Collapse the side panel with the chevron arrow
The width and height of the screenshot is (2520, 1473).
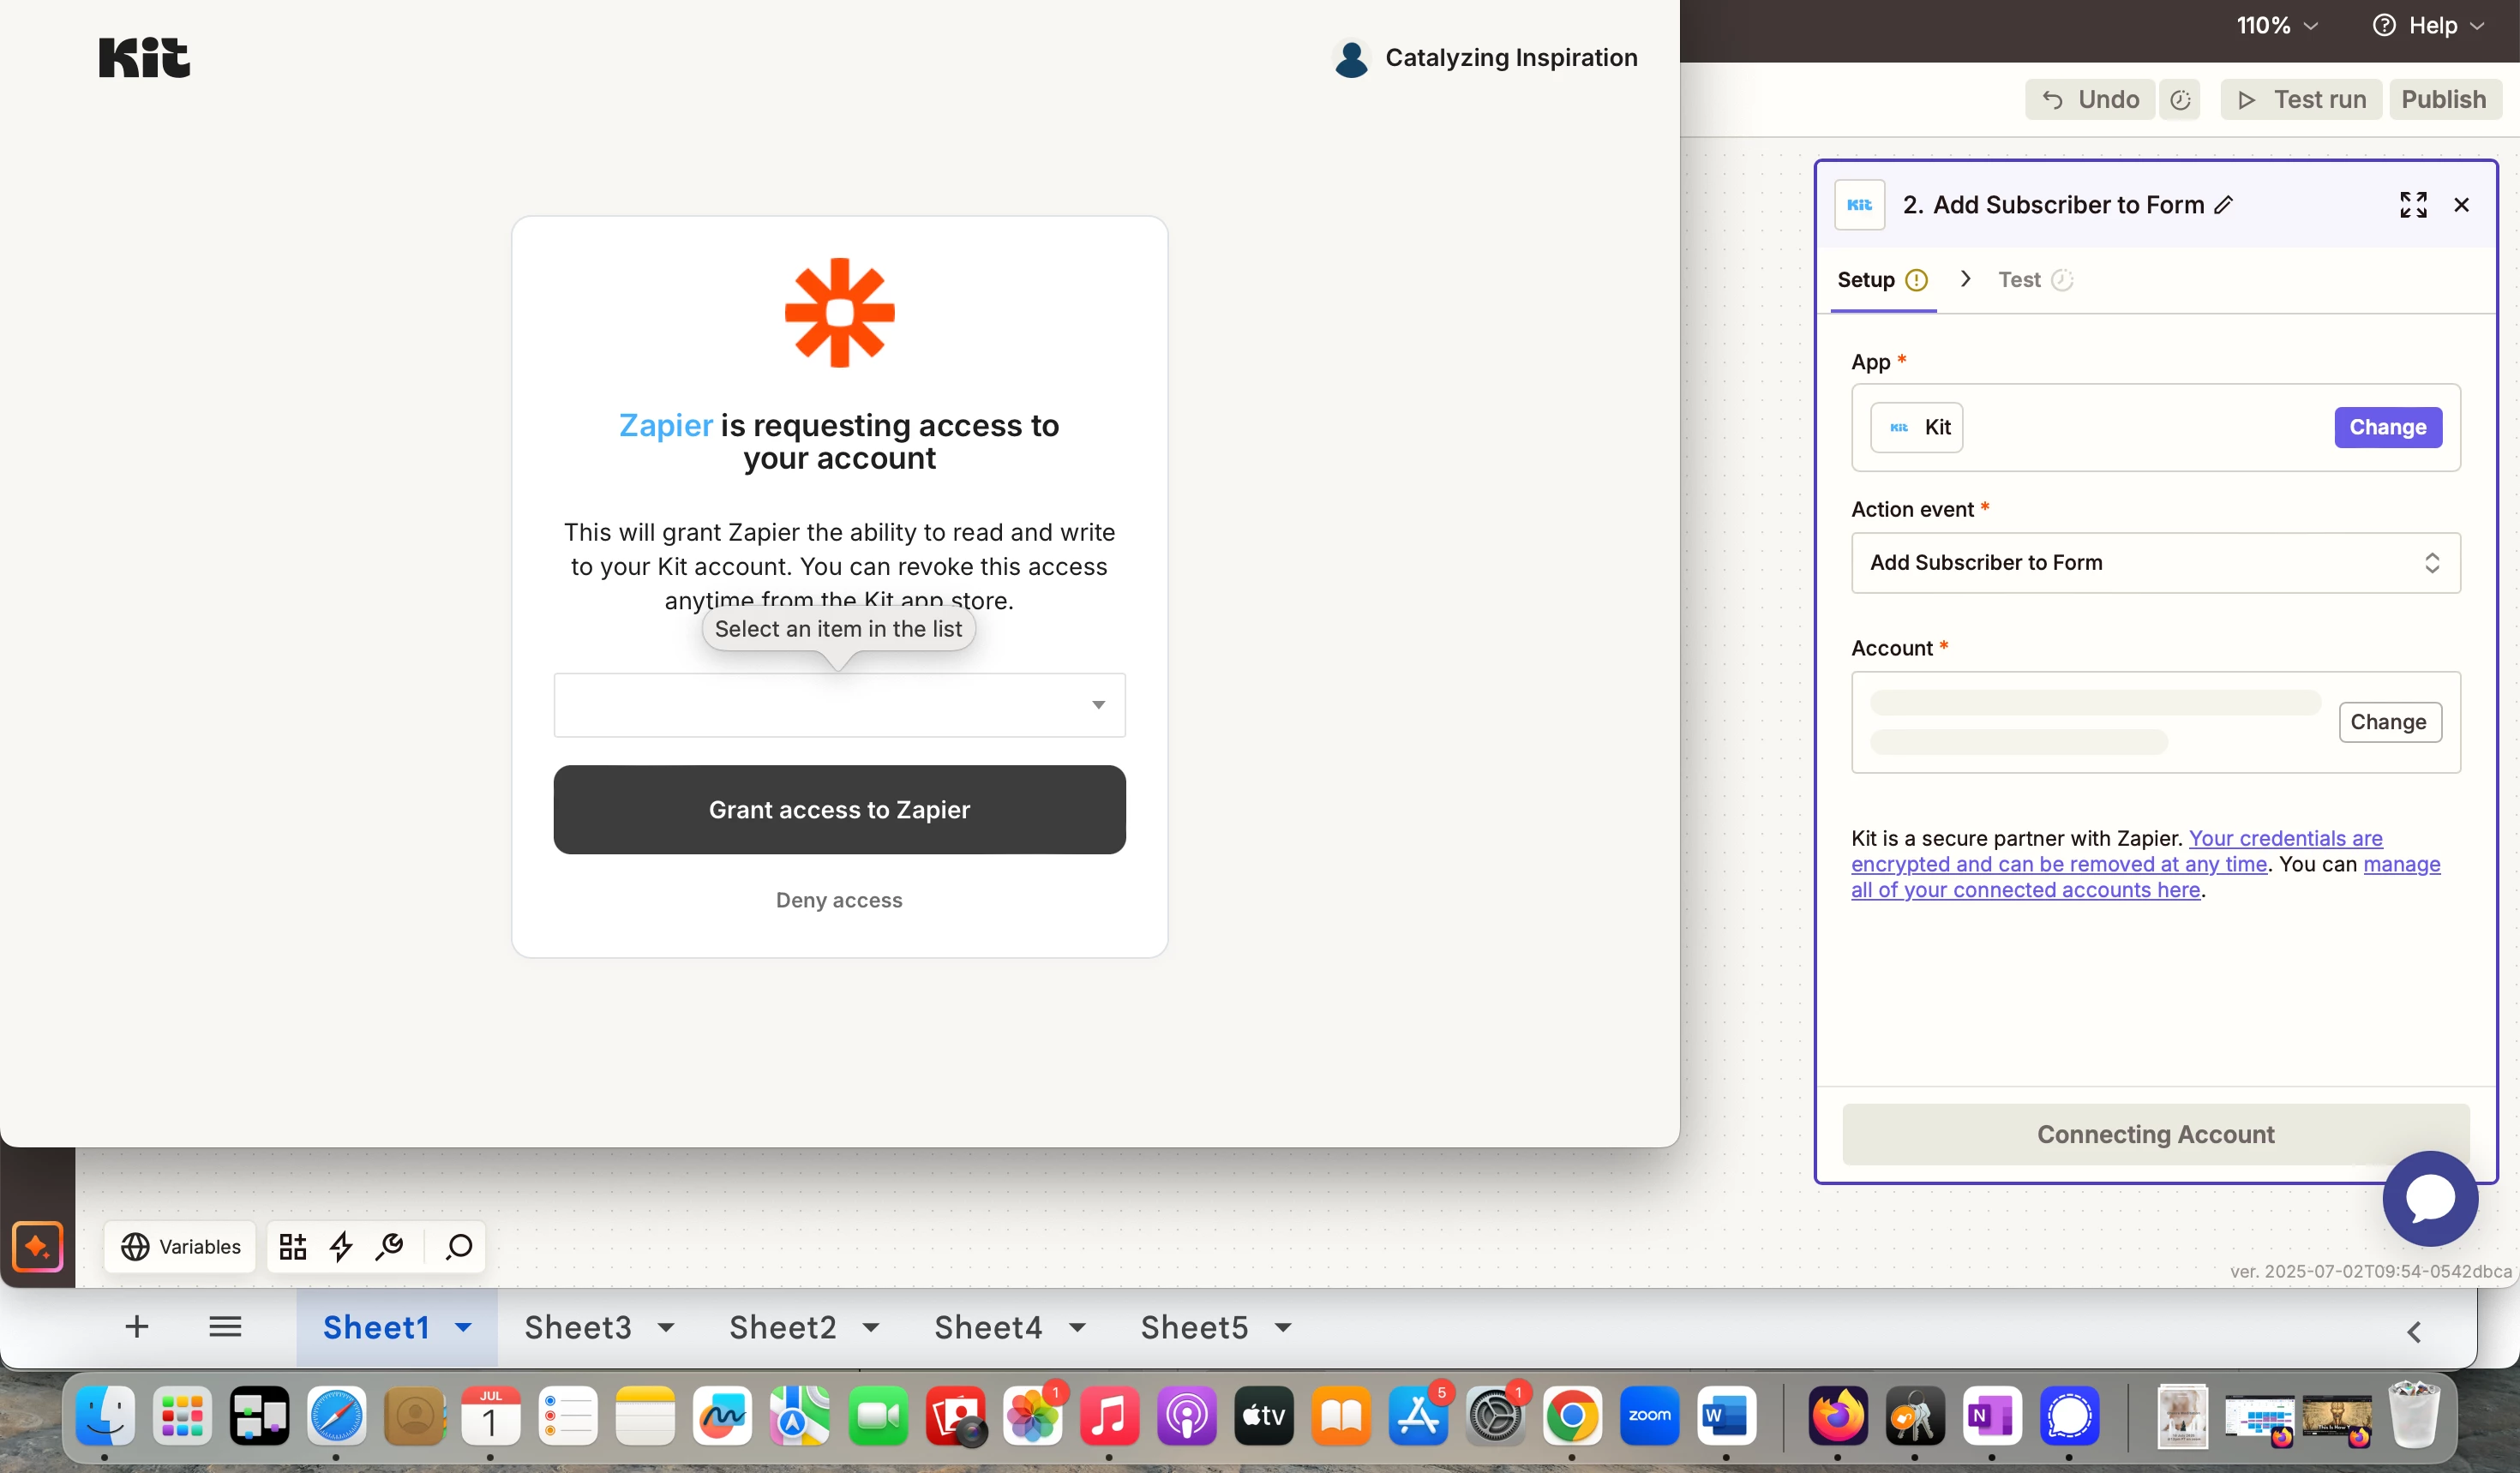pyautogui.click(x=2414, y=1331)
